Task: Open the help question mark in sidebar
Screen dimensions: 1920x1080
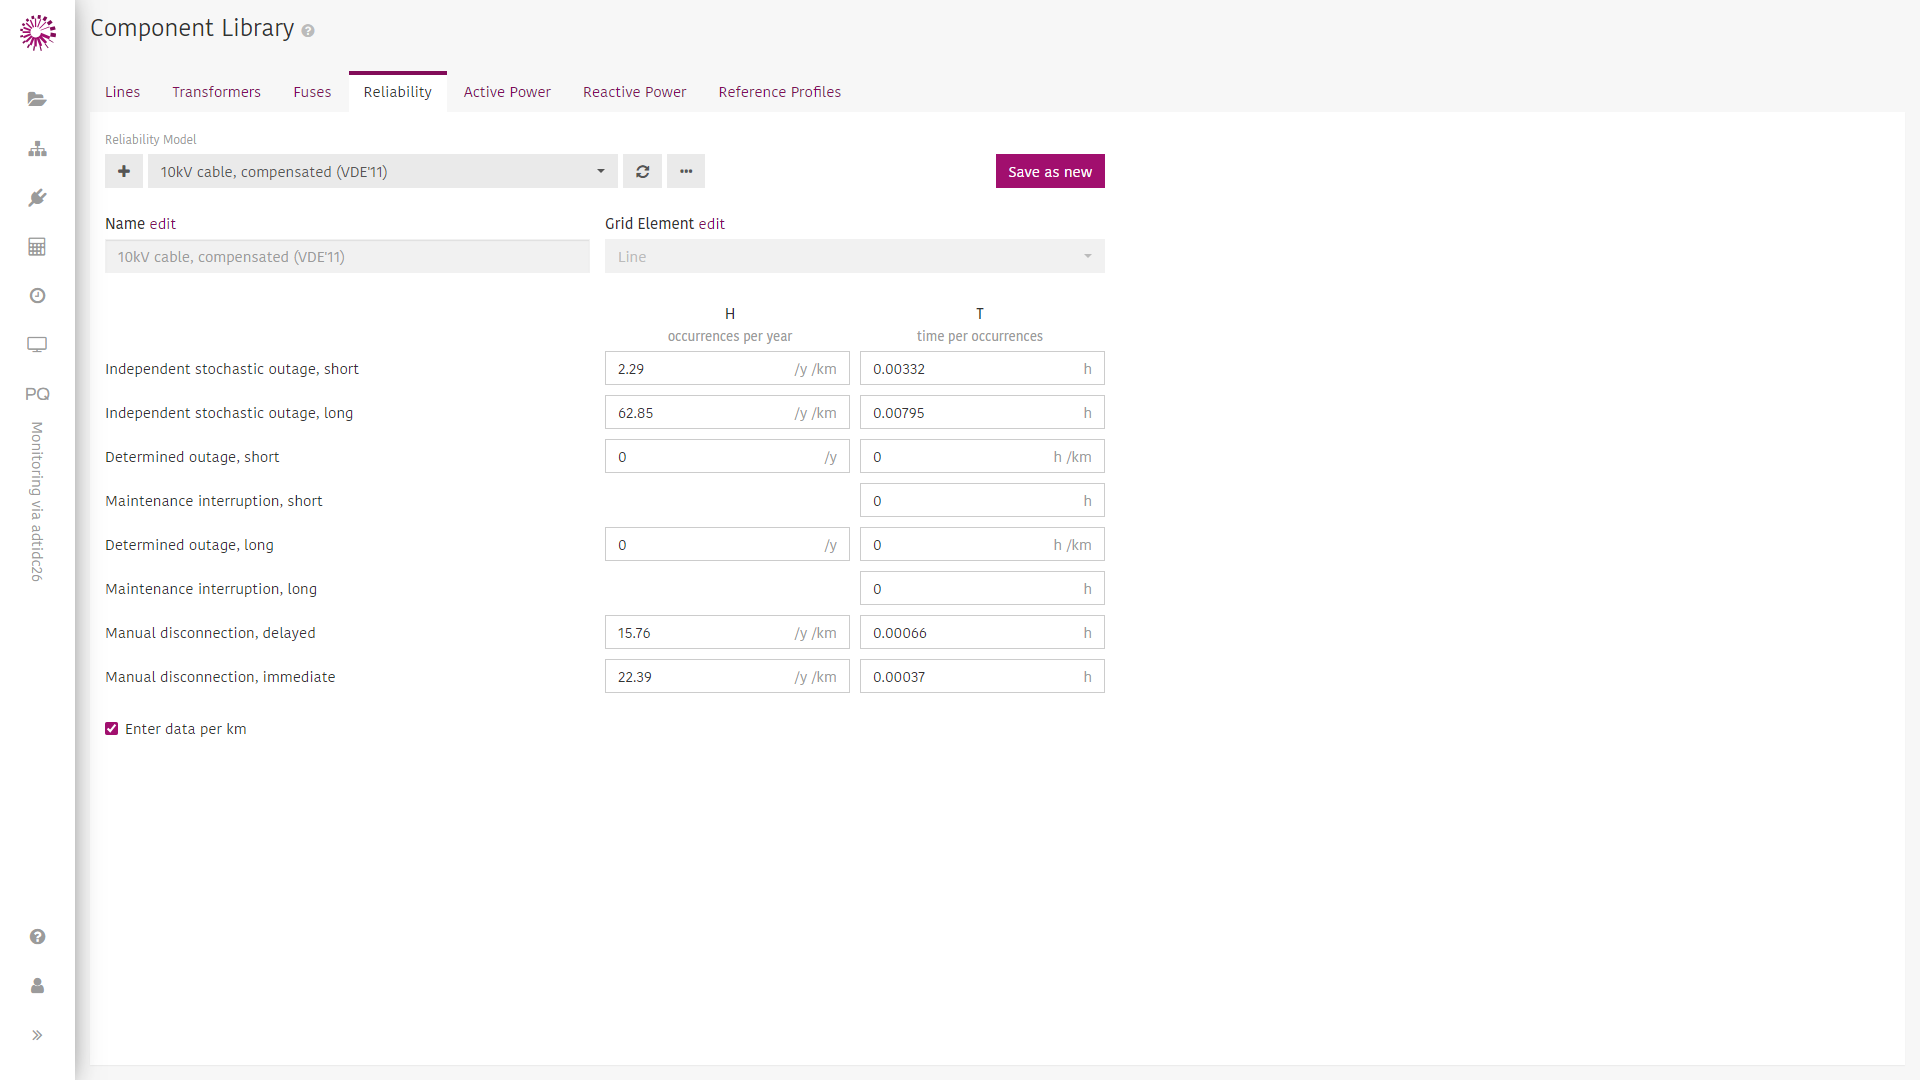Action: tap(37, 936)
